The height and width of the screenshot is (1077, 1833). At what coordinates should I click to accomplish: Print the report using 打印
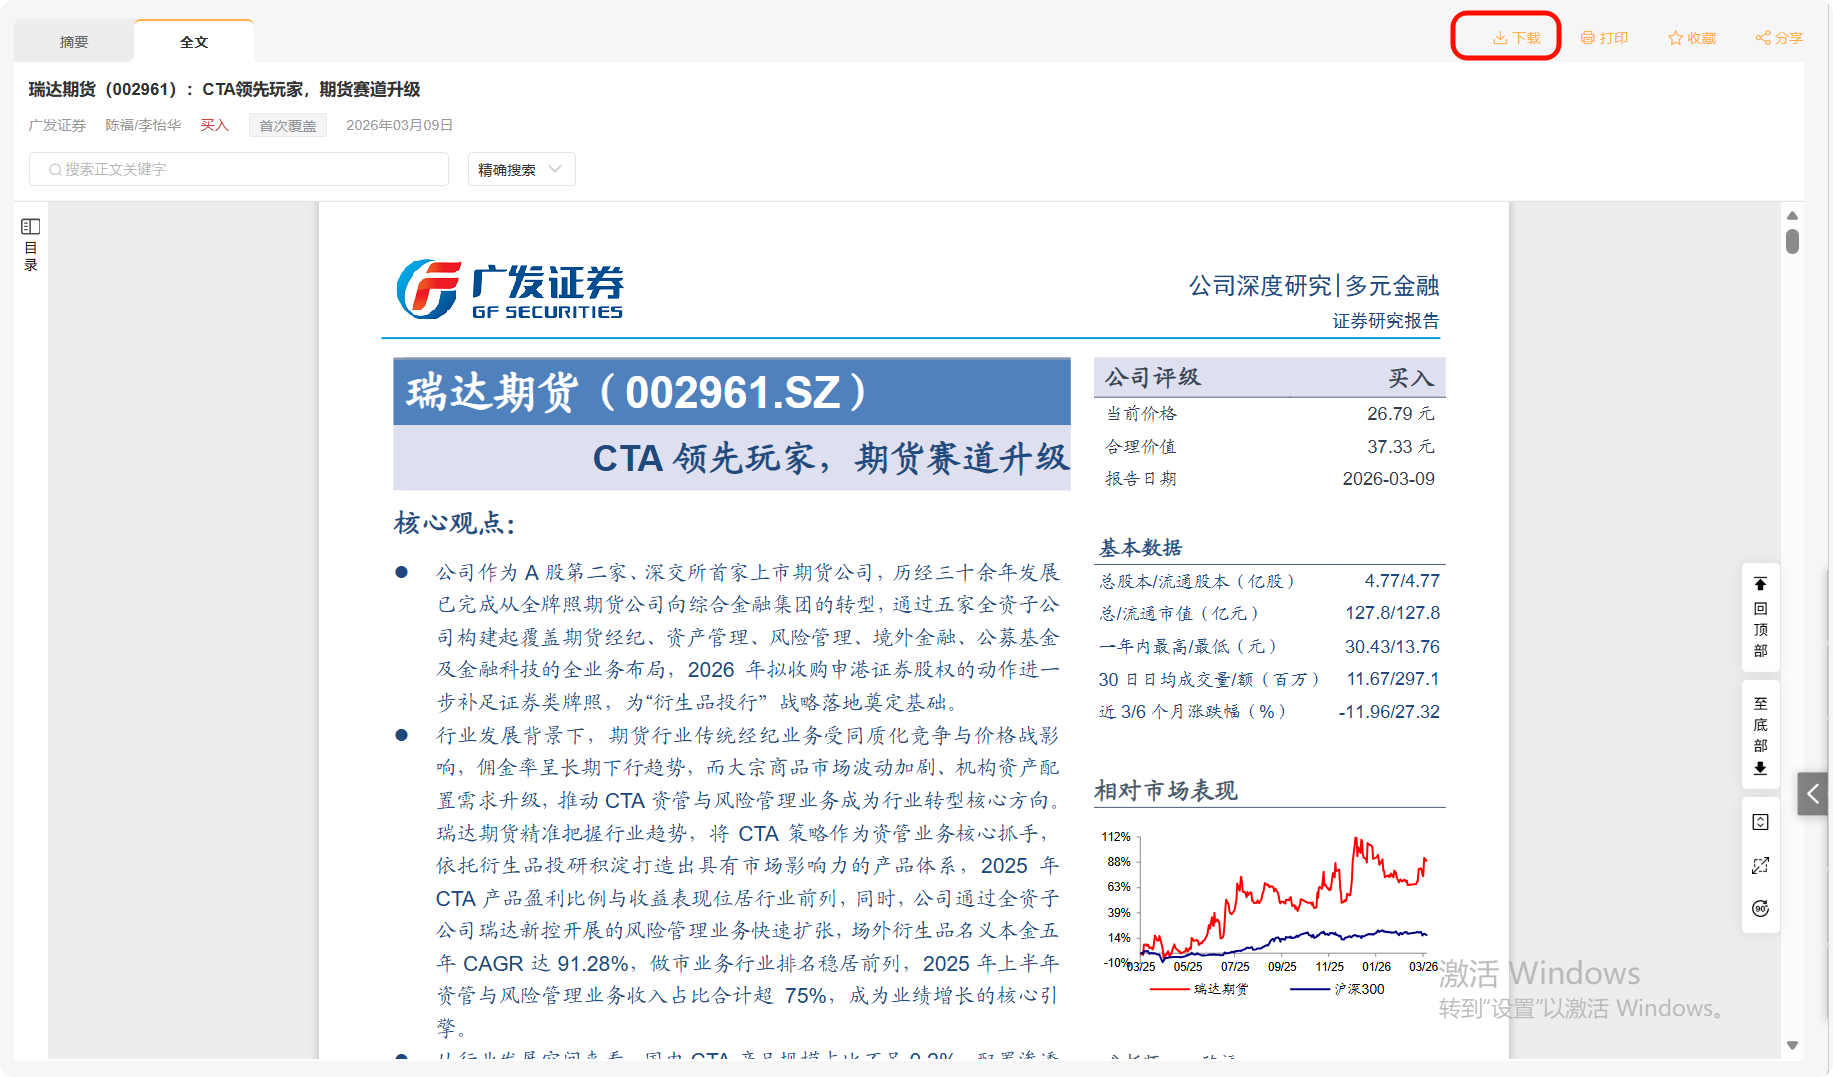[1604, 38]
